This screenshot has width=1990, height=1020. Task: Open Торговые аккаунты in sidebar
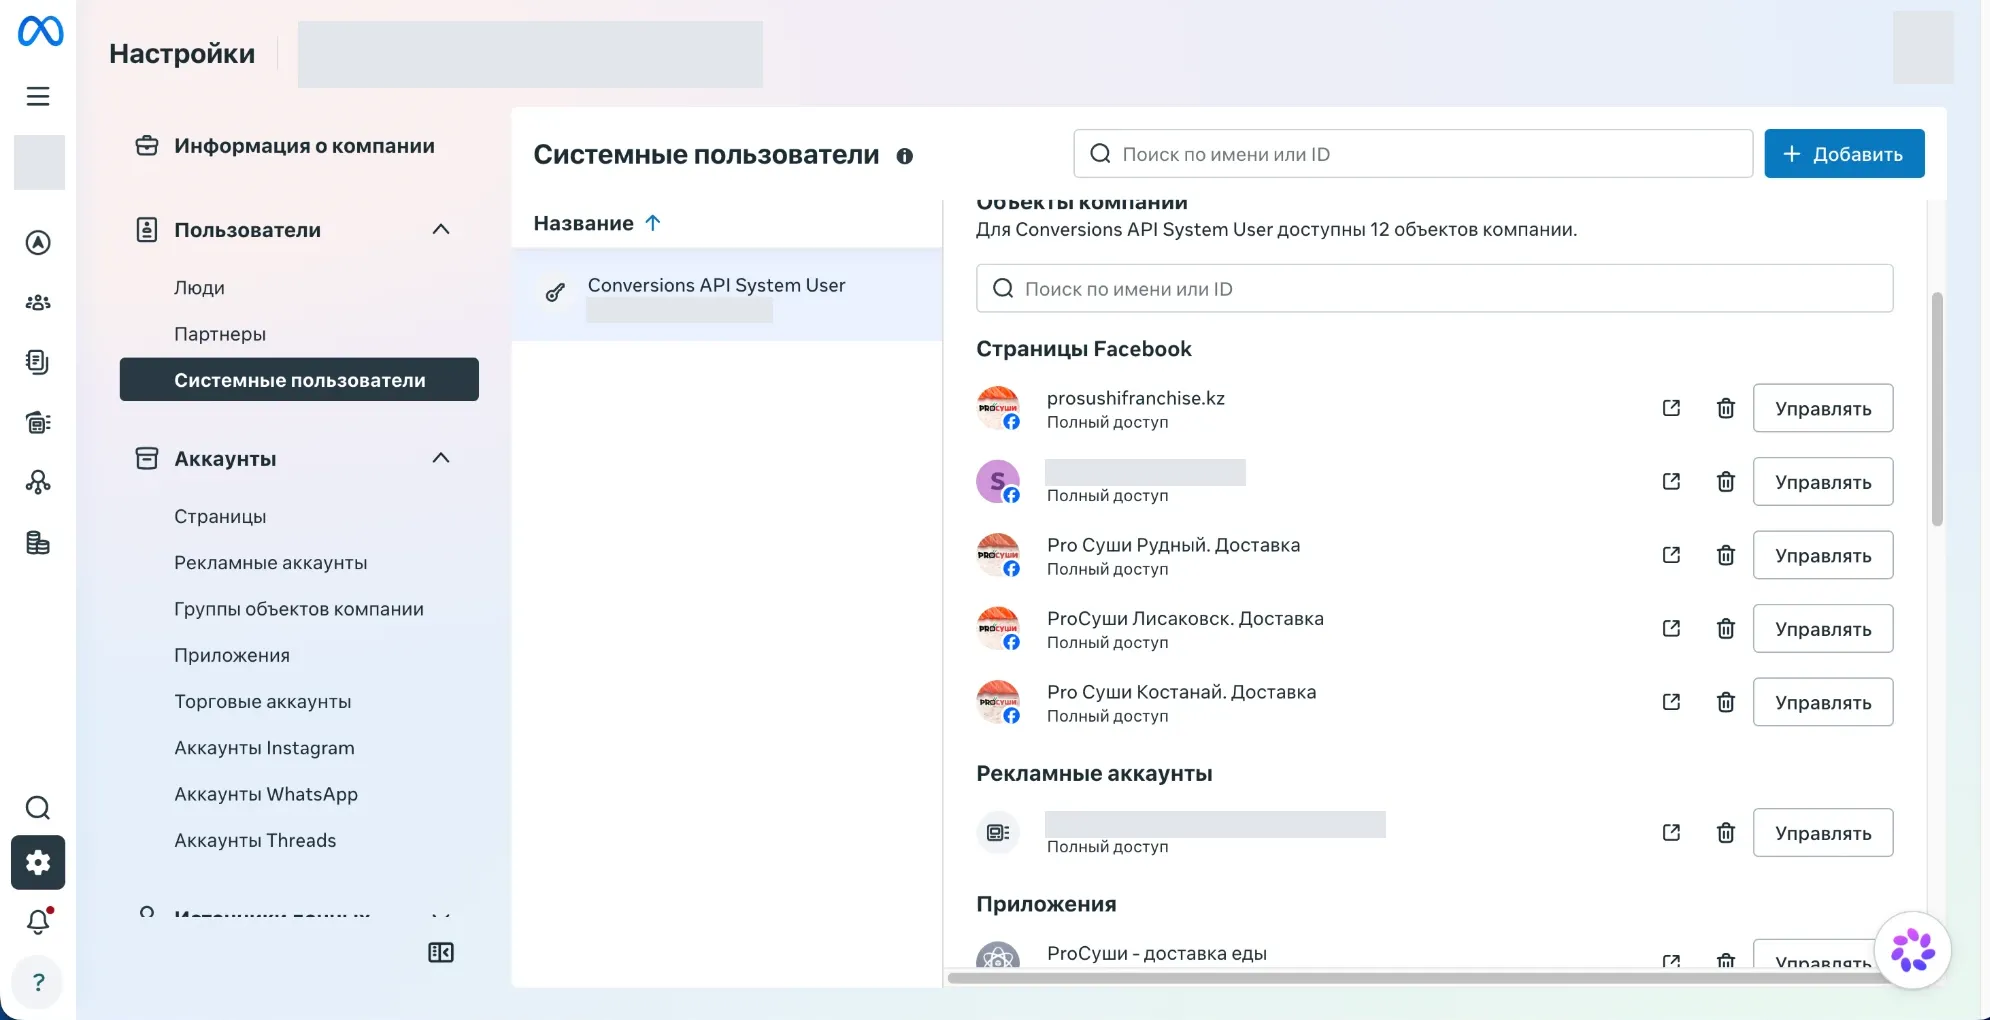[x=263, y=702]
